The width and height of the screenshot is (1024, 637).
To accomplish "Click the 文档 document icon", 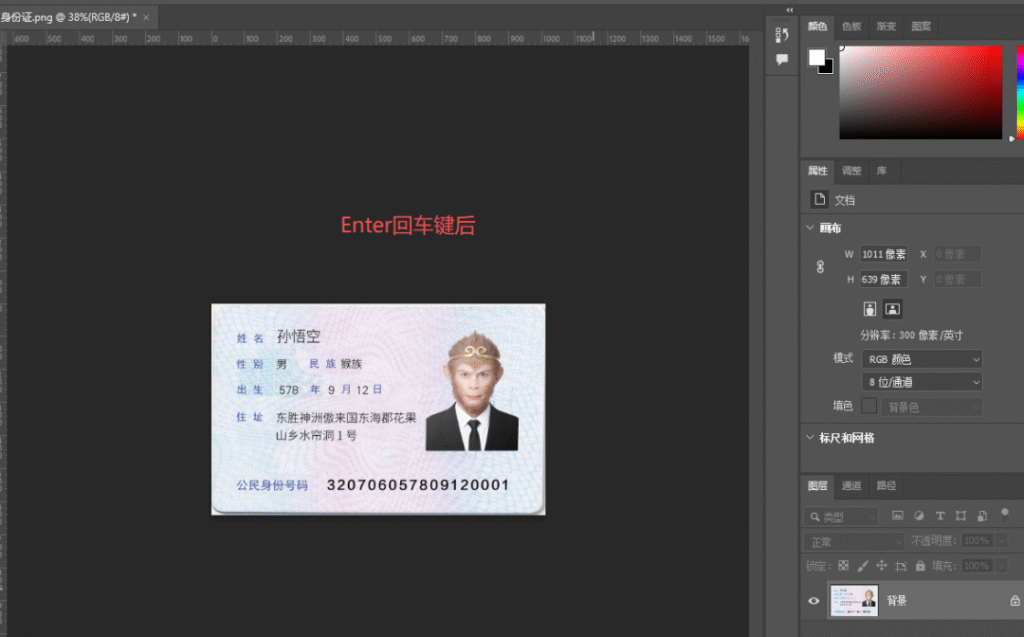I will [819, 199].
